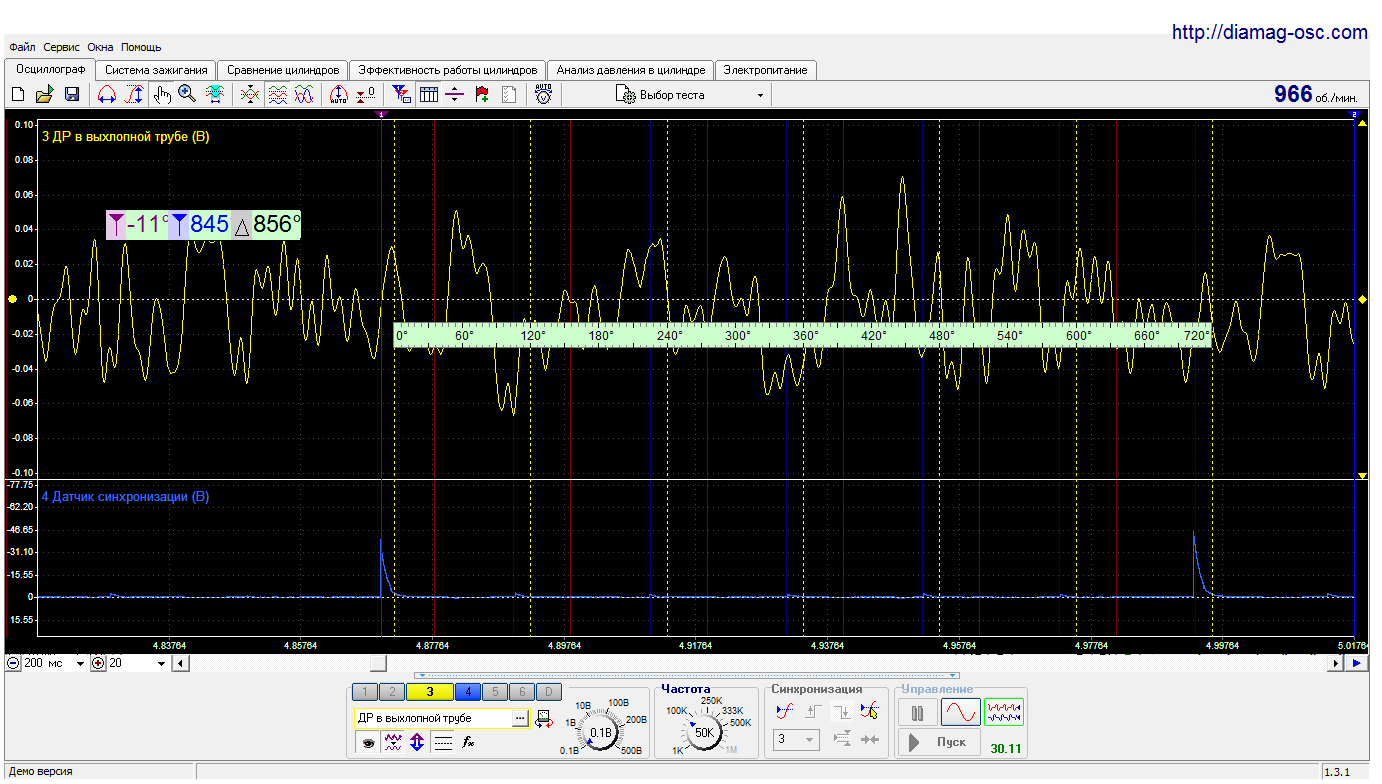Image resolution: width=1382 pixels, height=784 pixels.
Task: Click the Пуск start button
Action: pos(939,742)
